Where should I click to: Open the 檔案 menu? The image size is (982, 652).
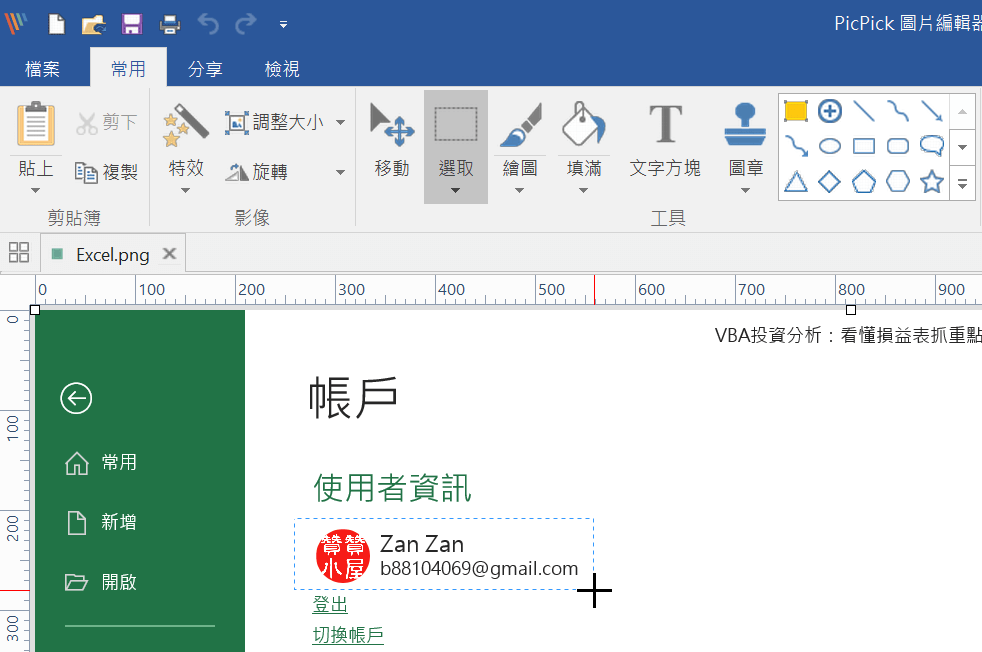point(42,68)
